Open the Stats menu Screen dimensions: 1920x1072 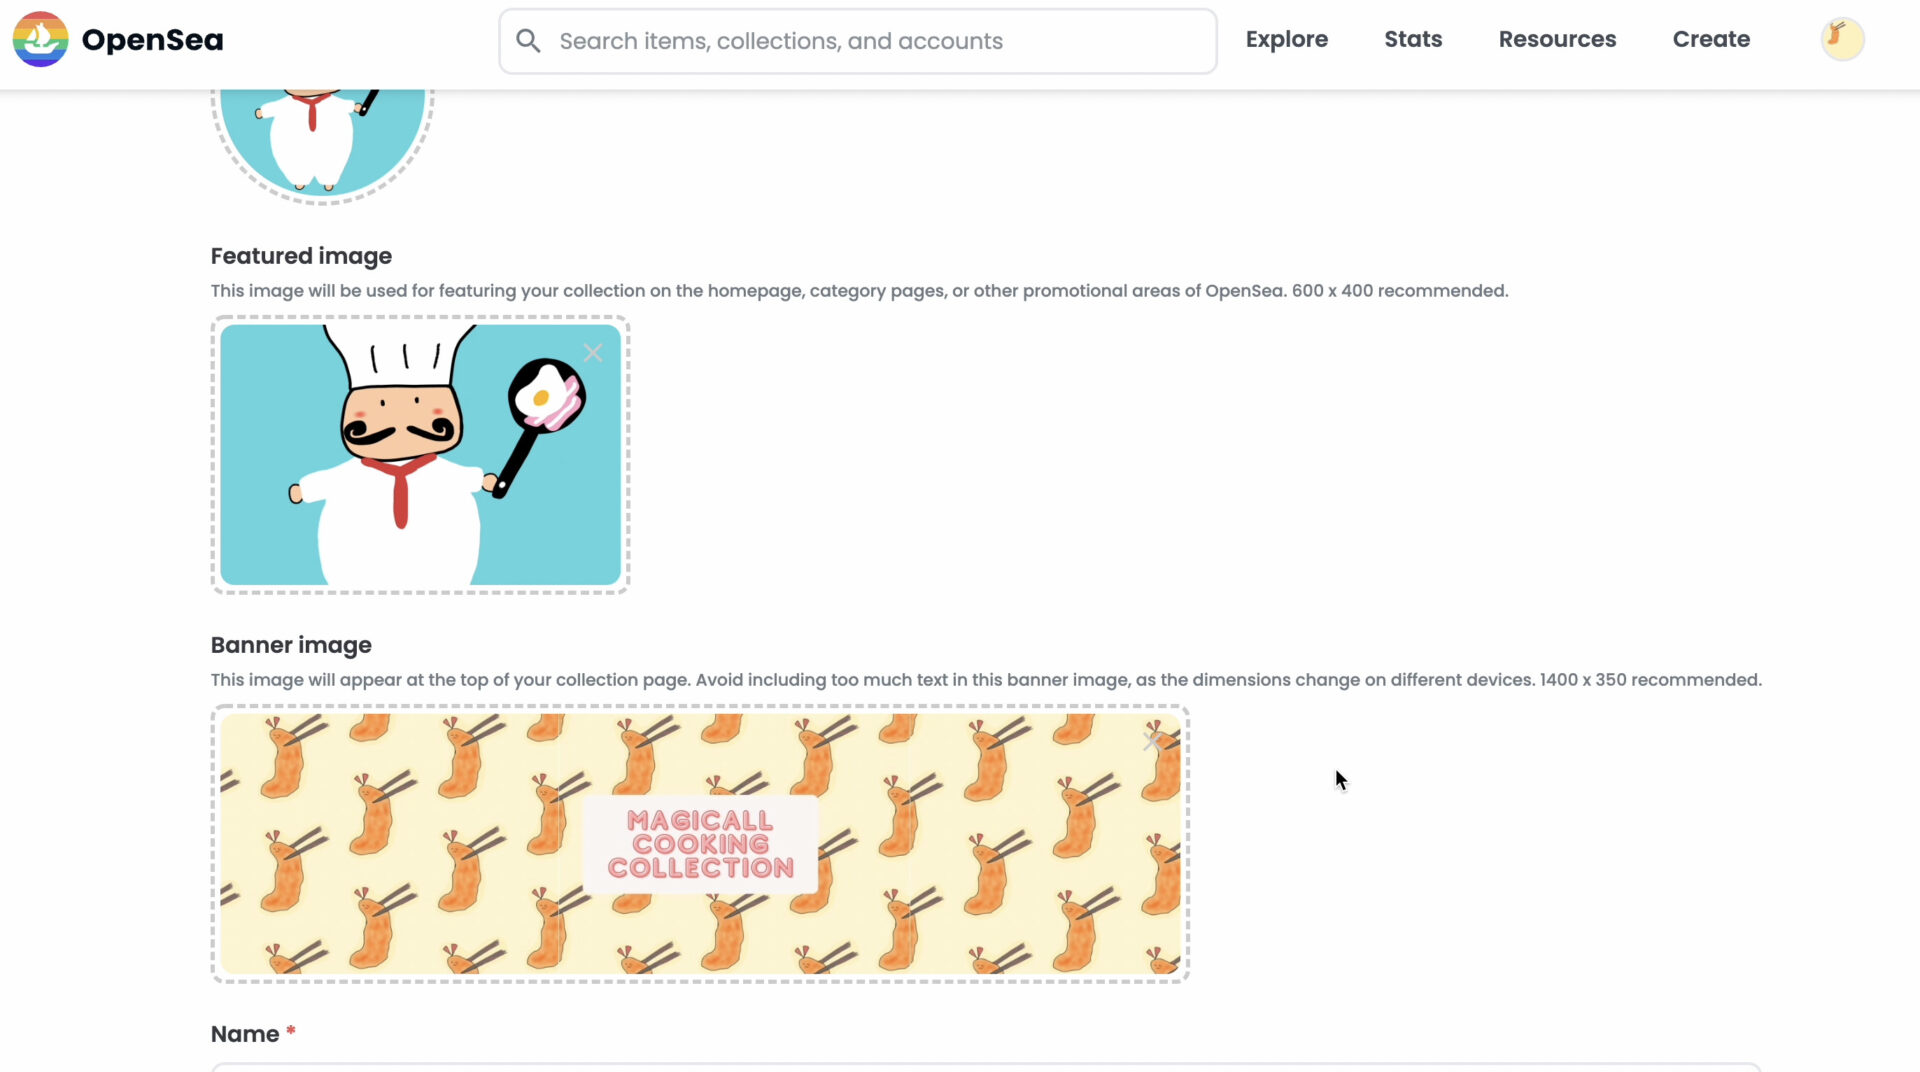(x=1413, y=39)
